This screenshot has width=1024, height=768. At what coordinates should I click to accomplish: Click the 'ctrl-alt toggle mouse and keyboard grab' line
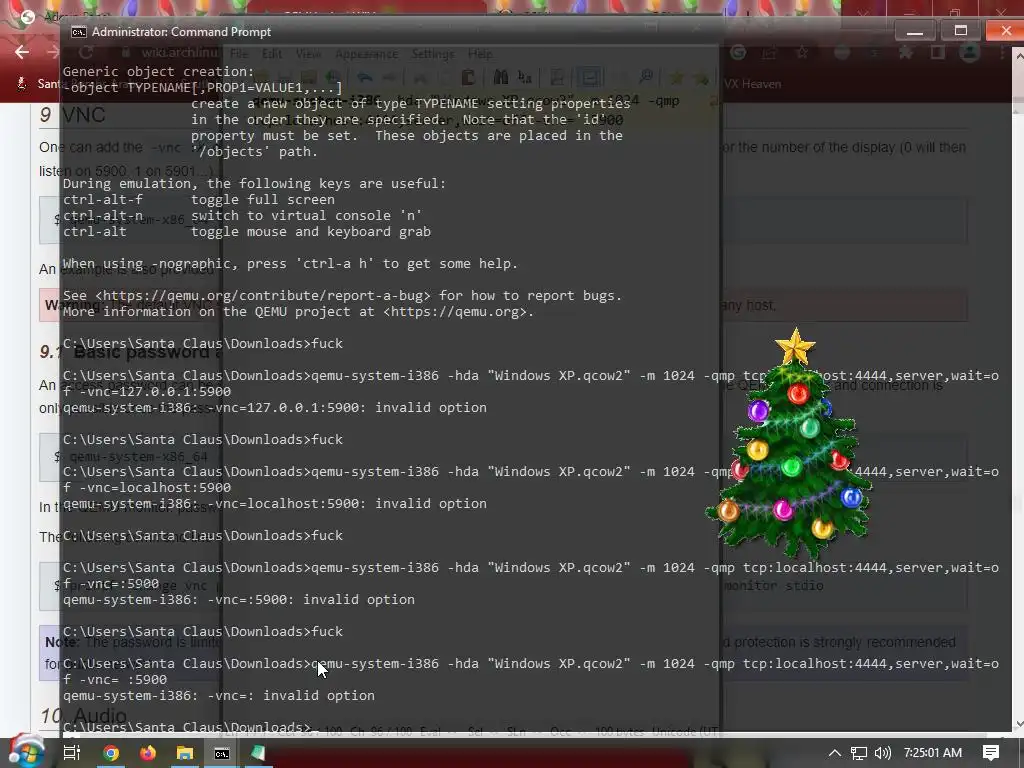[247, 232]
